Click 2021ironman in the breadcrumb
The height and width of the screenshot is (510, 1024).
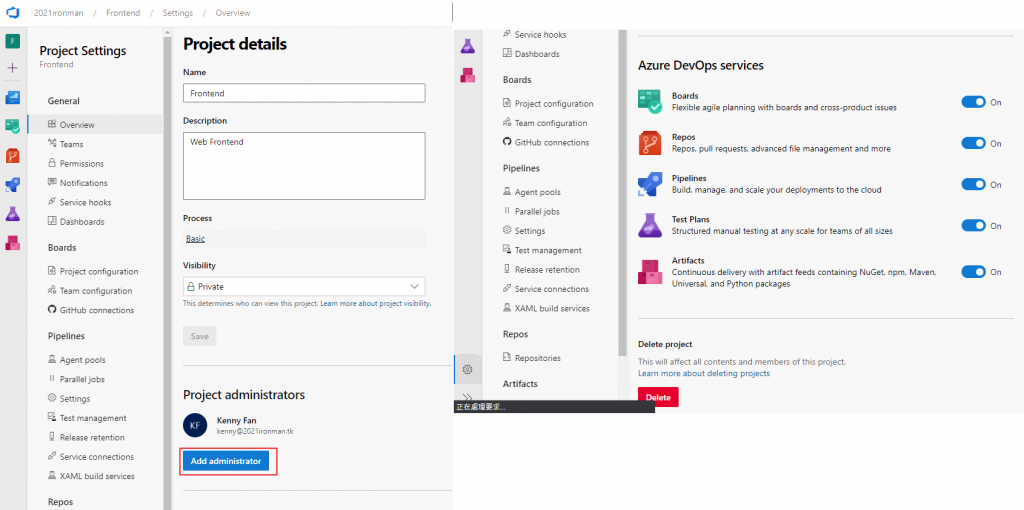59,13
